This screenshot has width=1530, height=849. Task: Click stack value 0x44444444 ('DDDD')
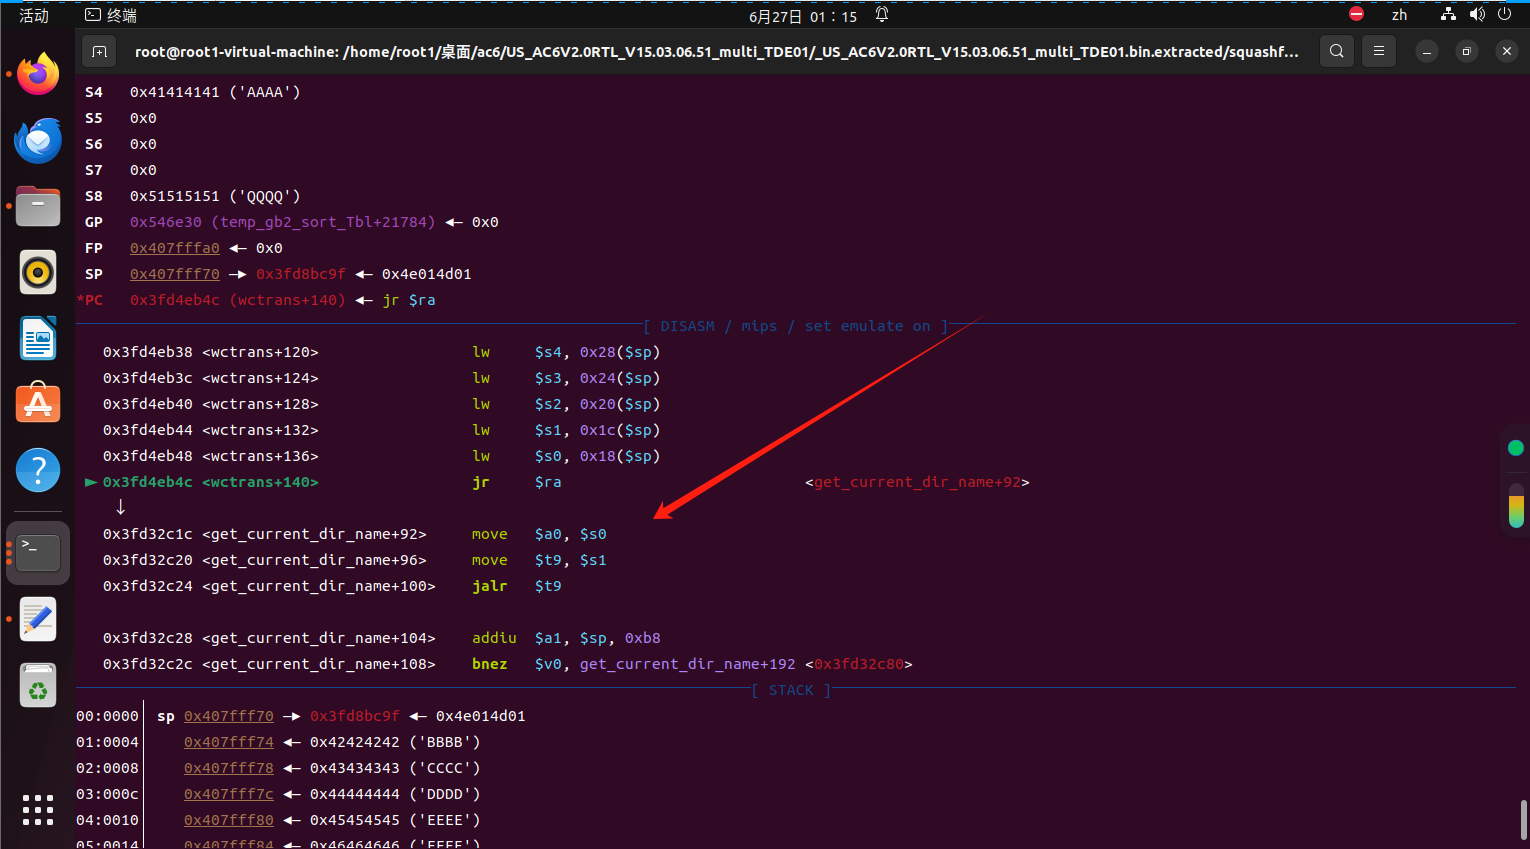(395, 794)
